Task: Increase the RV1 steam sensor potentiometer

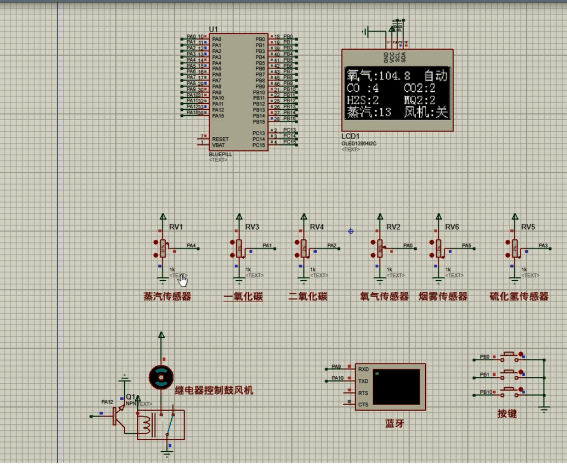Action: pos(156,242)
